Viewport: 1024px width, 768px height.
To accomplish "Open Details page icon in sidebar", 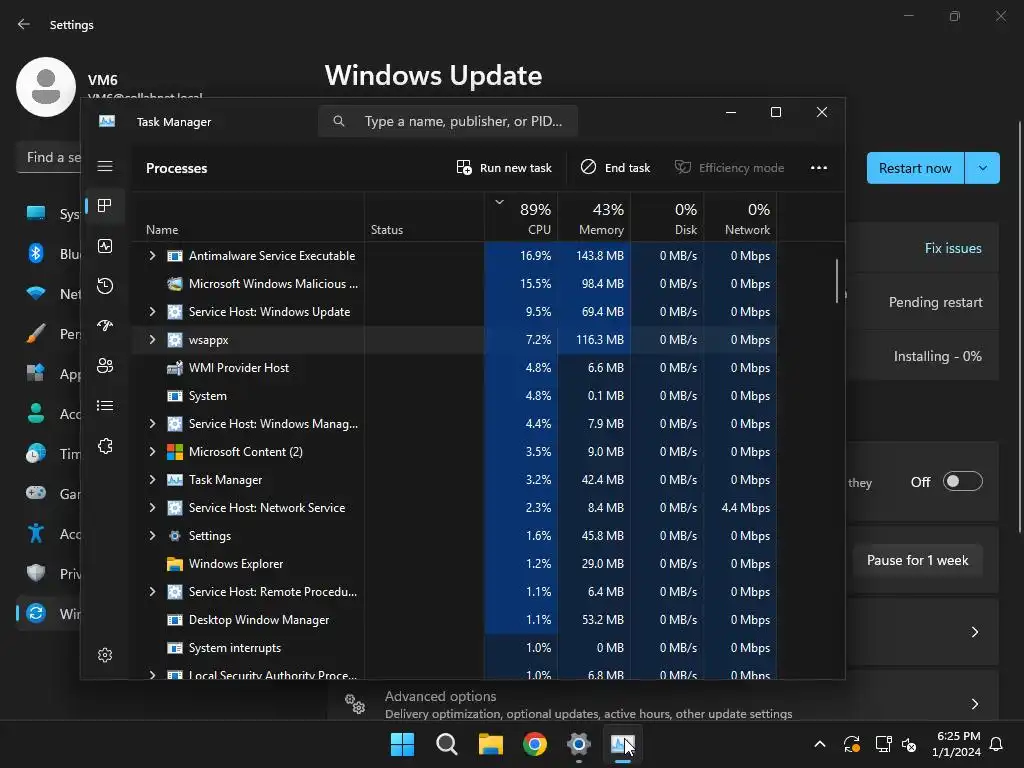I will click(x=104, y=406).
